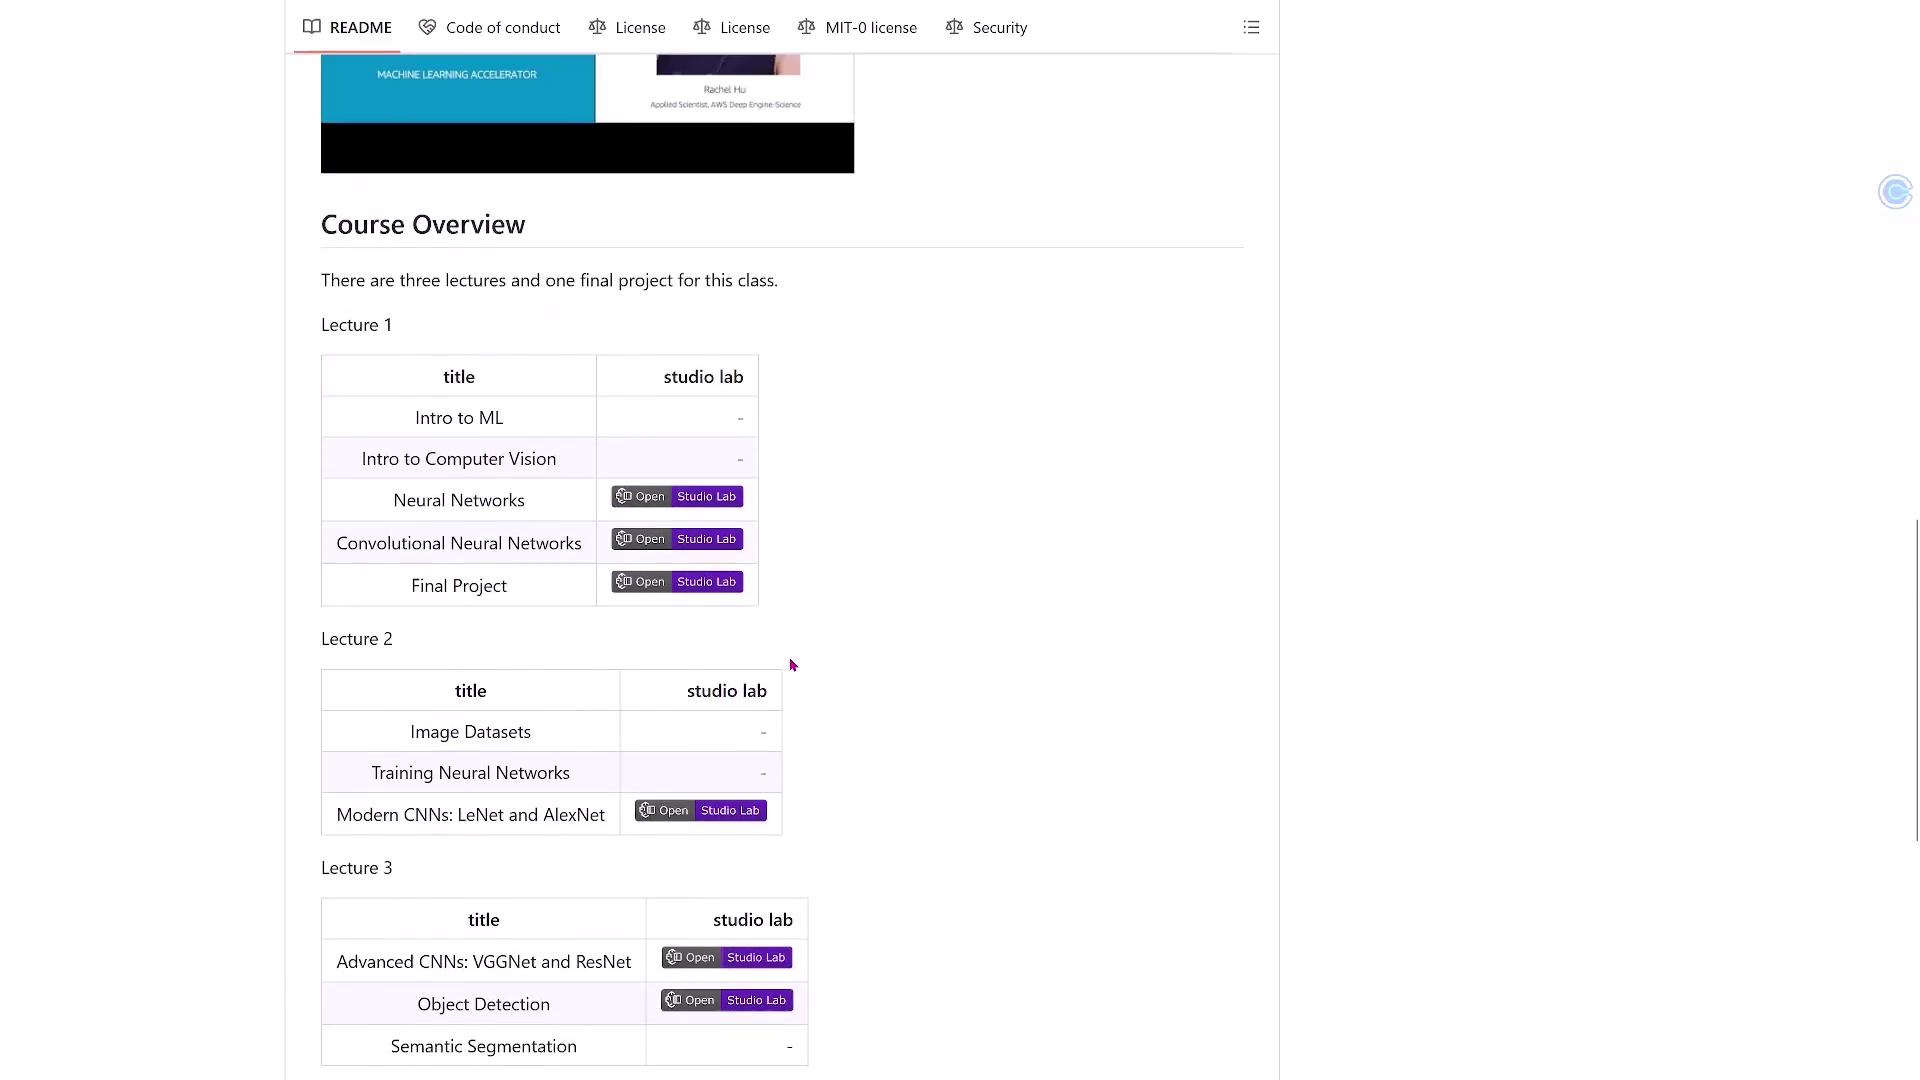The image size is (1920, 1080).
Task: Select the first License tab
Action: [627, 27]
